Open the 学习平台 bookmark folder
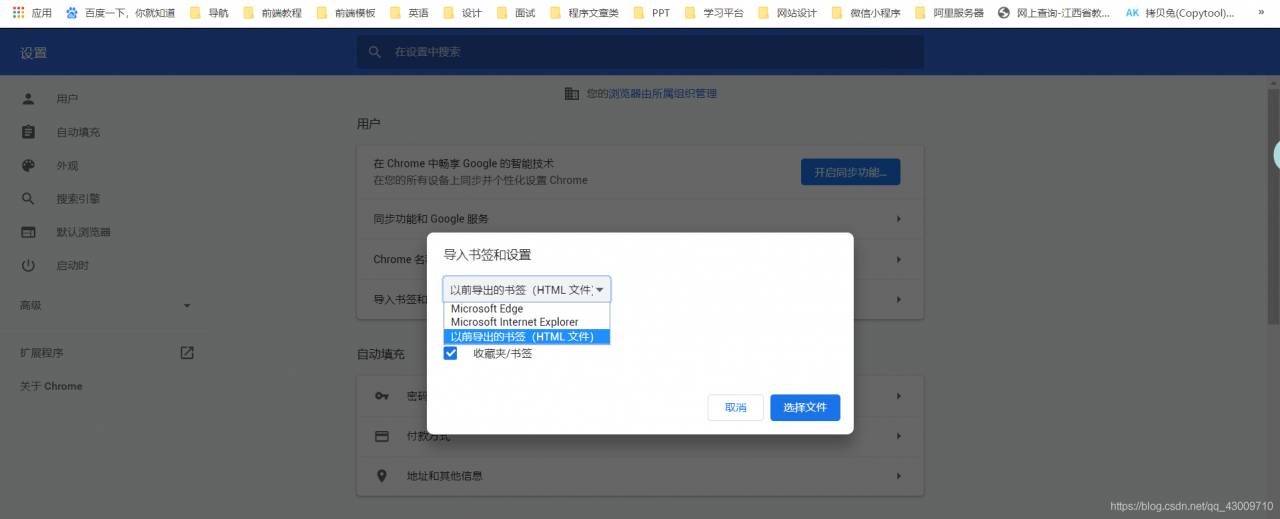1280x519 pixels. coord(713,13)
